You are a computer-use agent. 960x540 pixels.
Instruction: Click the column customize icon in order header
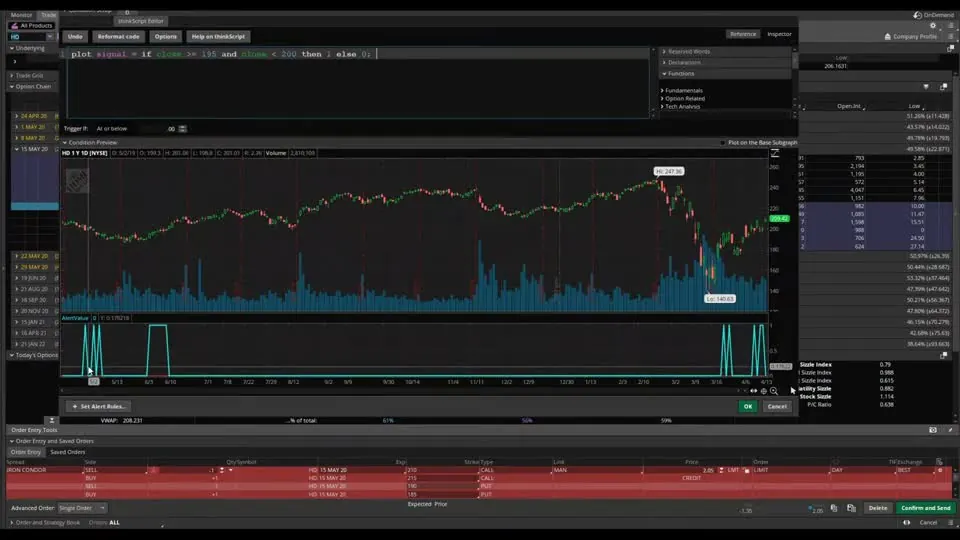pyautogui.click(x=939, y=462)
